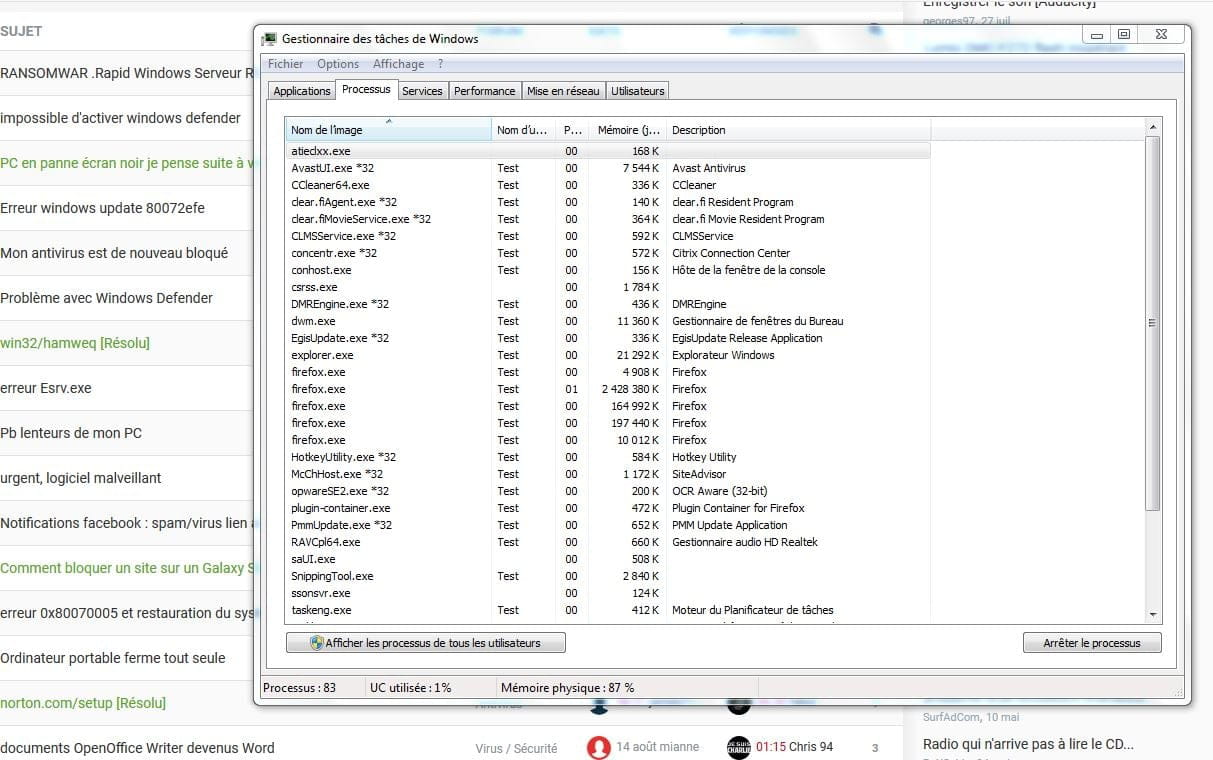Select the explorer.exe process

tap(607, 355)
